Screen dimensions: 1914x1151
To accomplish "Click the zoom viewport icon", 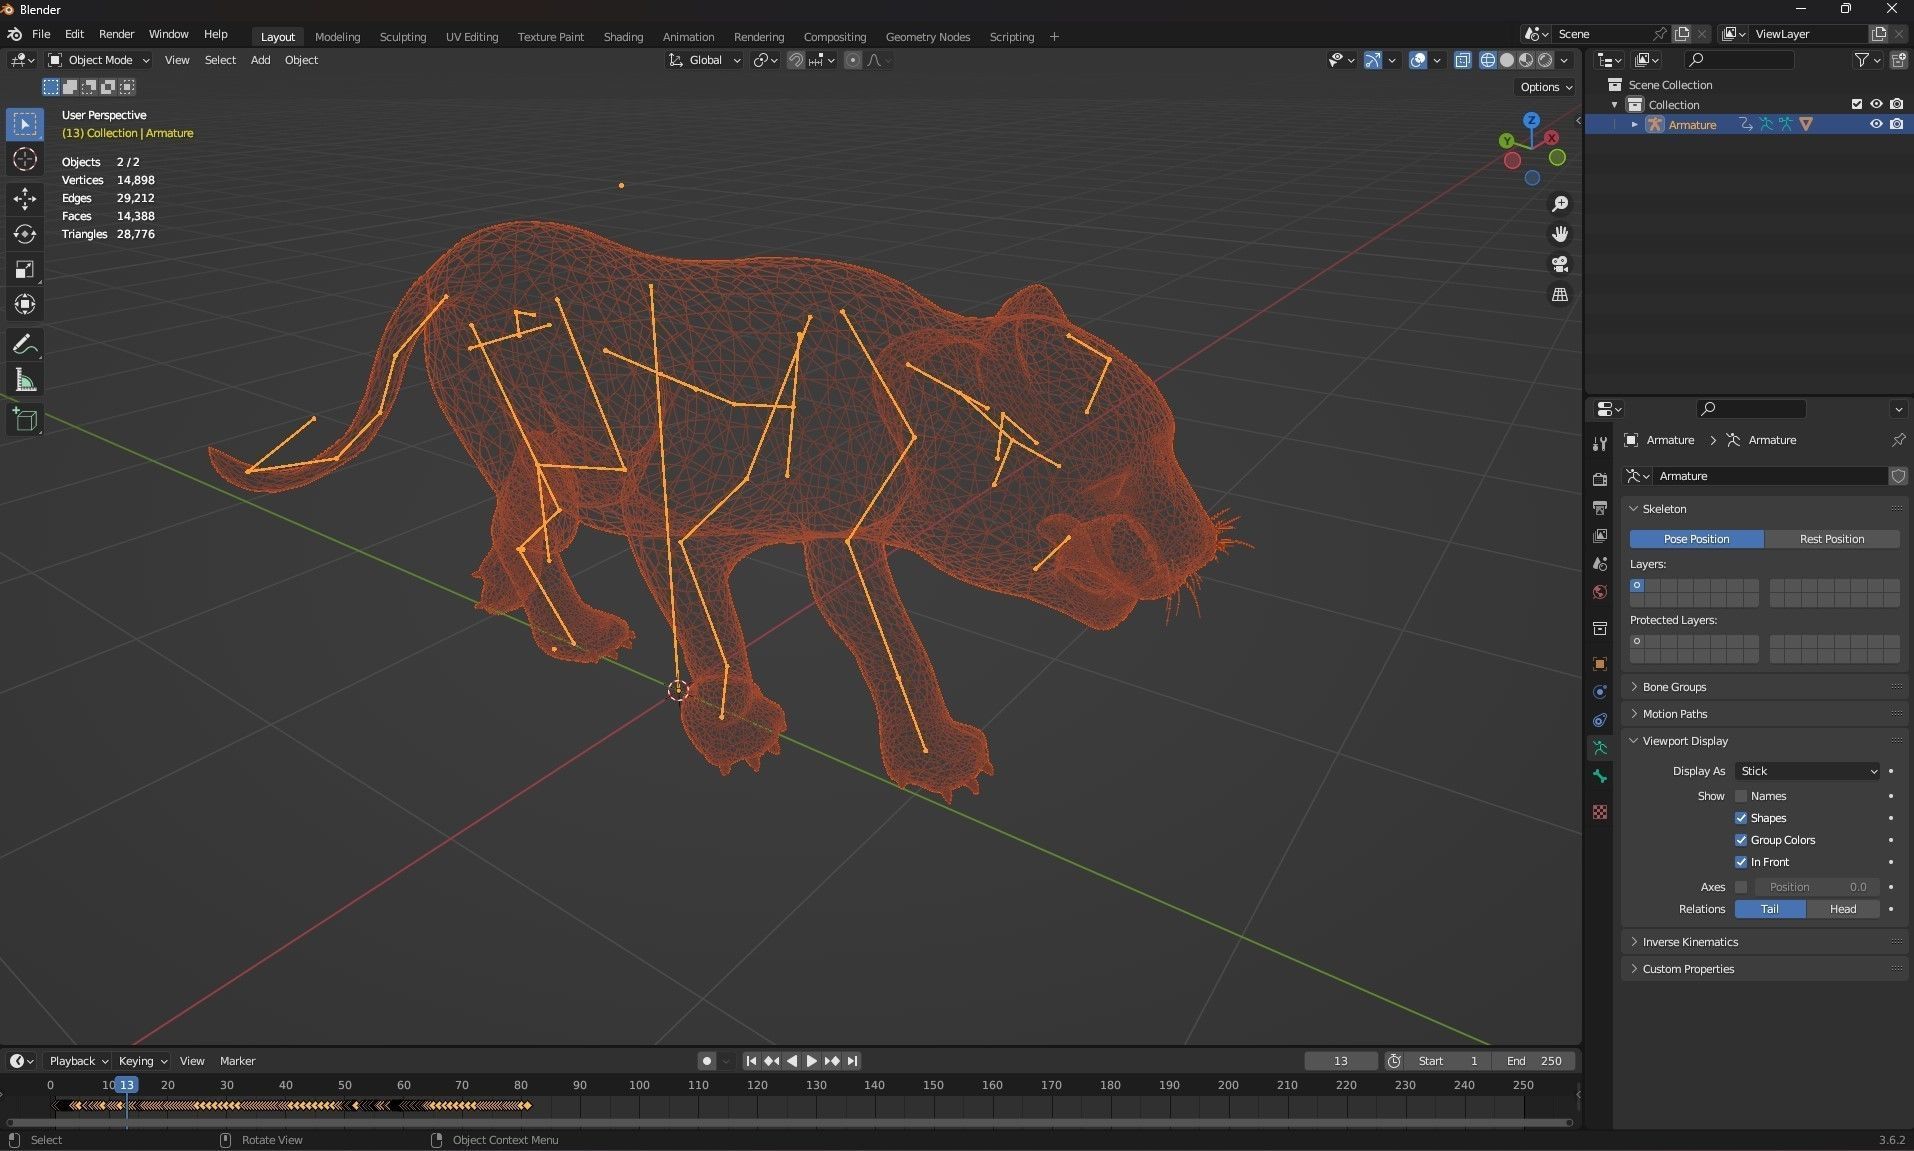I will coord(1560,204).
